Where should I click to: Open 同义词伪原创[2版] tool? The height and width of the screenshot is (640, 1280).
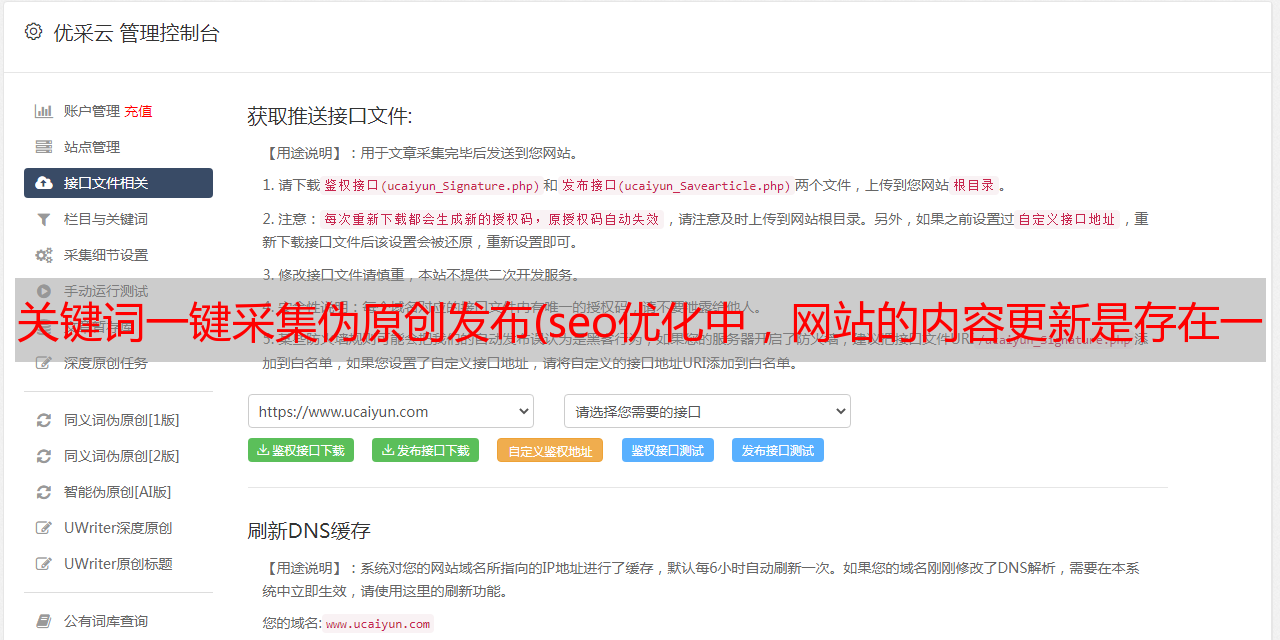coord(118,456)
